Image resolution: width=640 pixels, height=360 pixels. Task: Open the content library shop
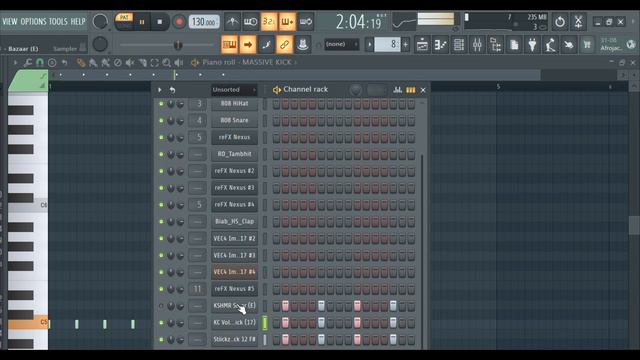[x=587, y=44]
